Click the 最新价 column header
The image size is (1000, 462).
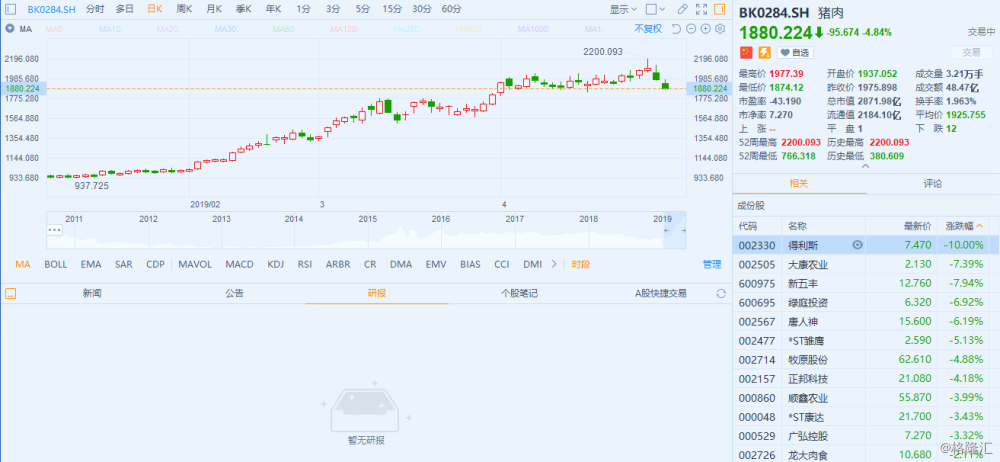pyautogui.click(x=918, y=226)
